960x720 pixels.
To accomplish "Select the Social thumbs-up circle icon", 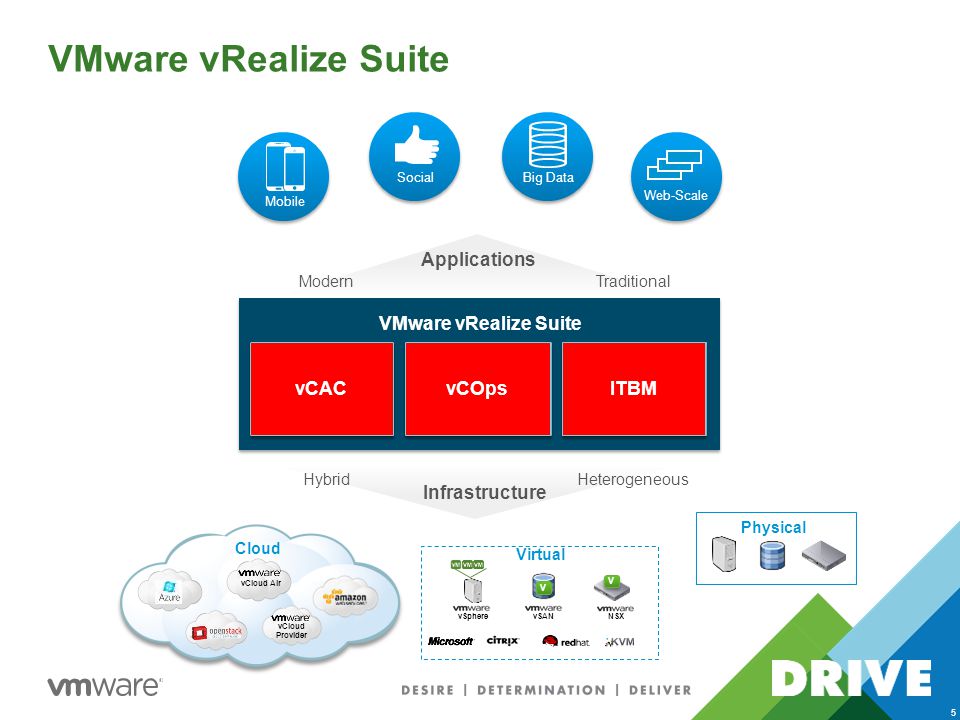I will [414, 156].
